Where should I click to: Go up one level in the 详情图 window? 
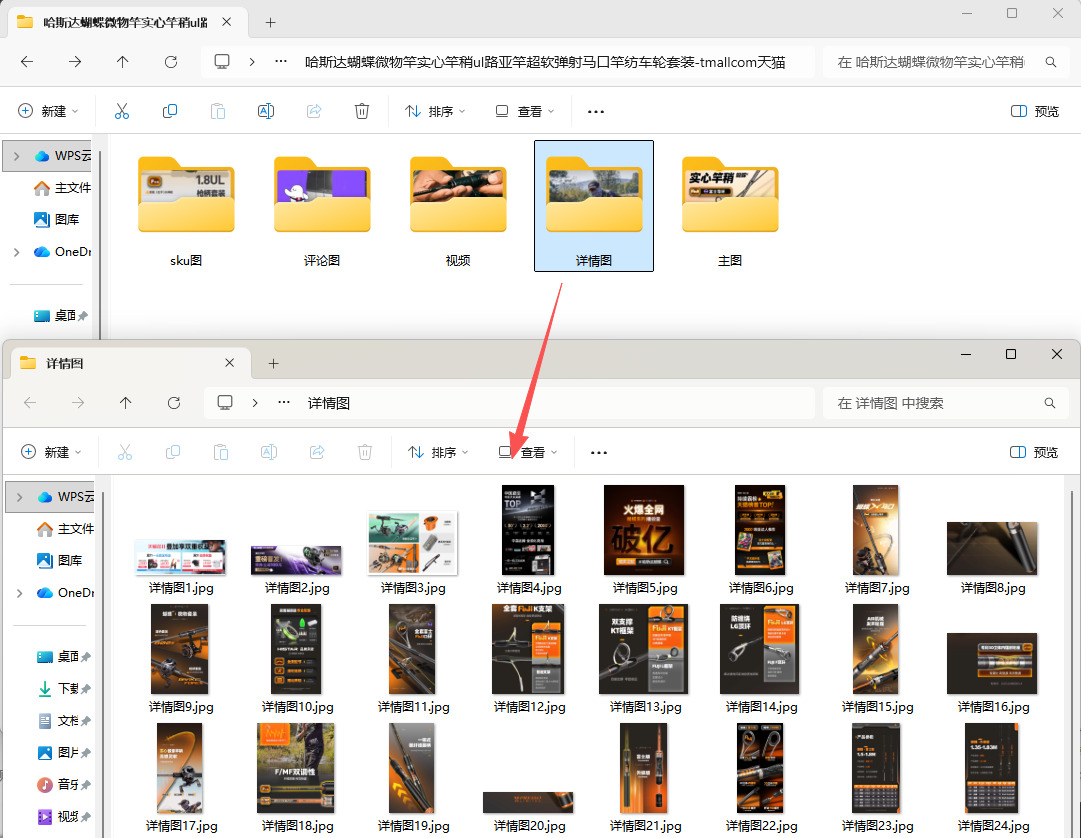click(x=125, y=403)
